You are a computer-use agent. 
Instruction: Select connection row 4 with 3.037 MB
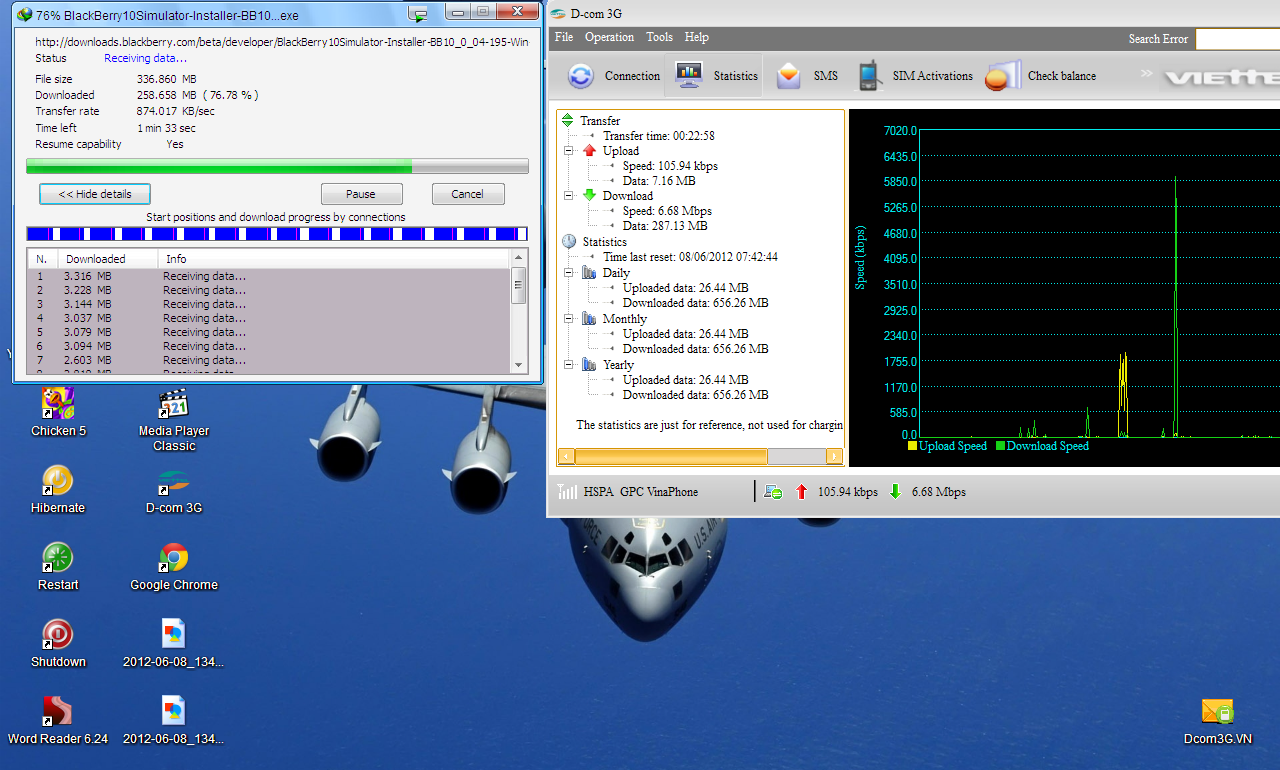coord(268,318)
